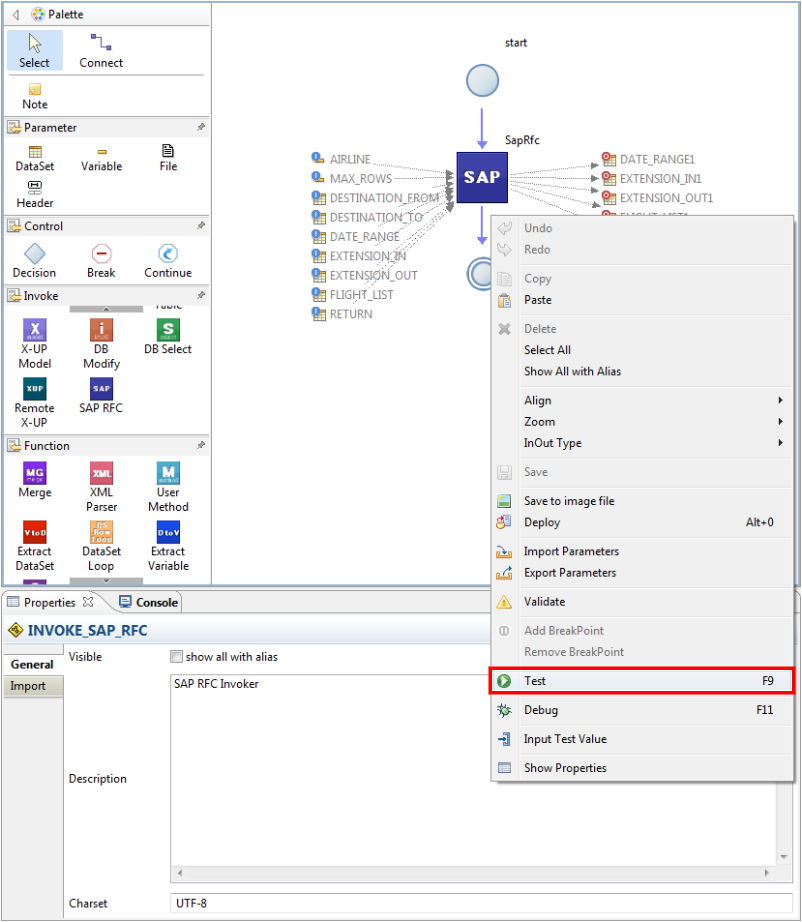802x922 pixels.
Task: Choose the Connect tool
Action: (x=101, y=51)
